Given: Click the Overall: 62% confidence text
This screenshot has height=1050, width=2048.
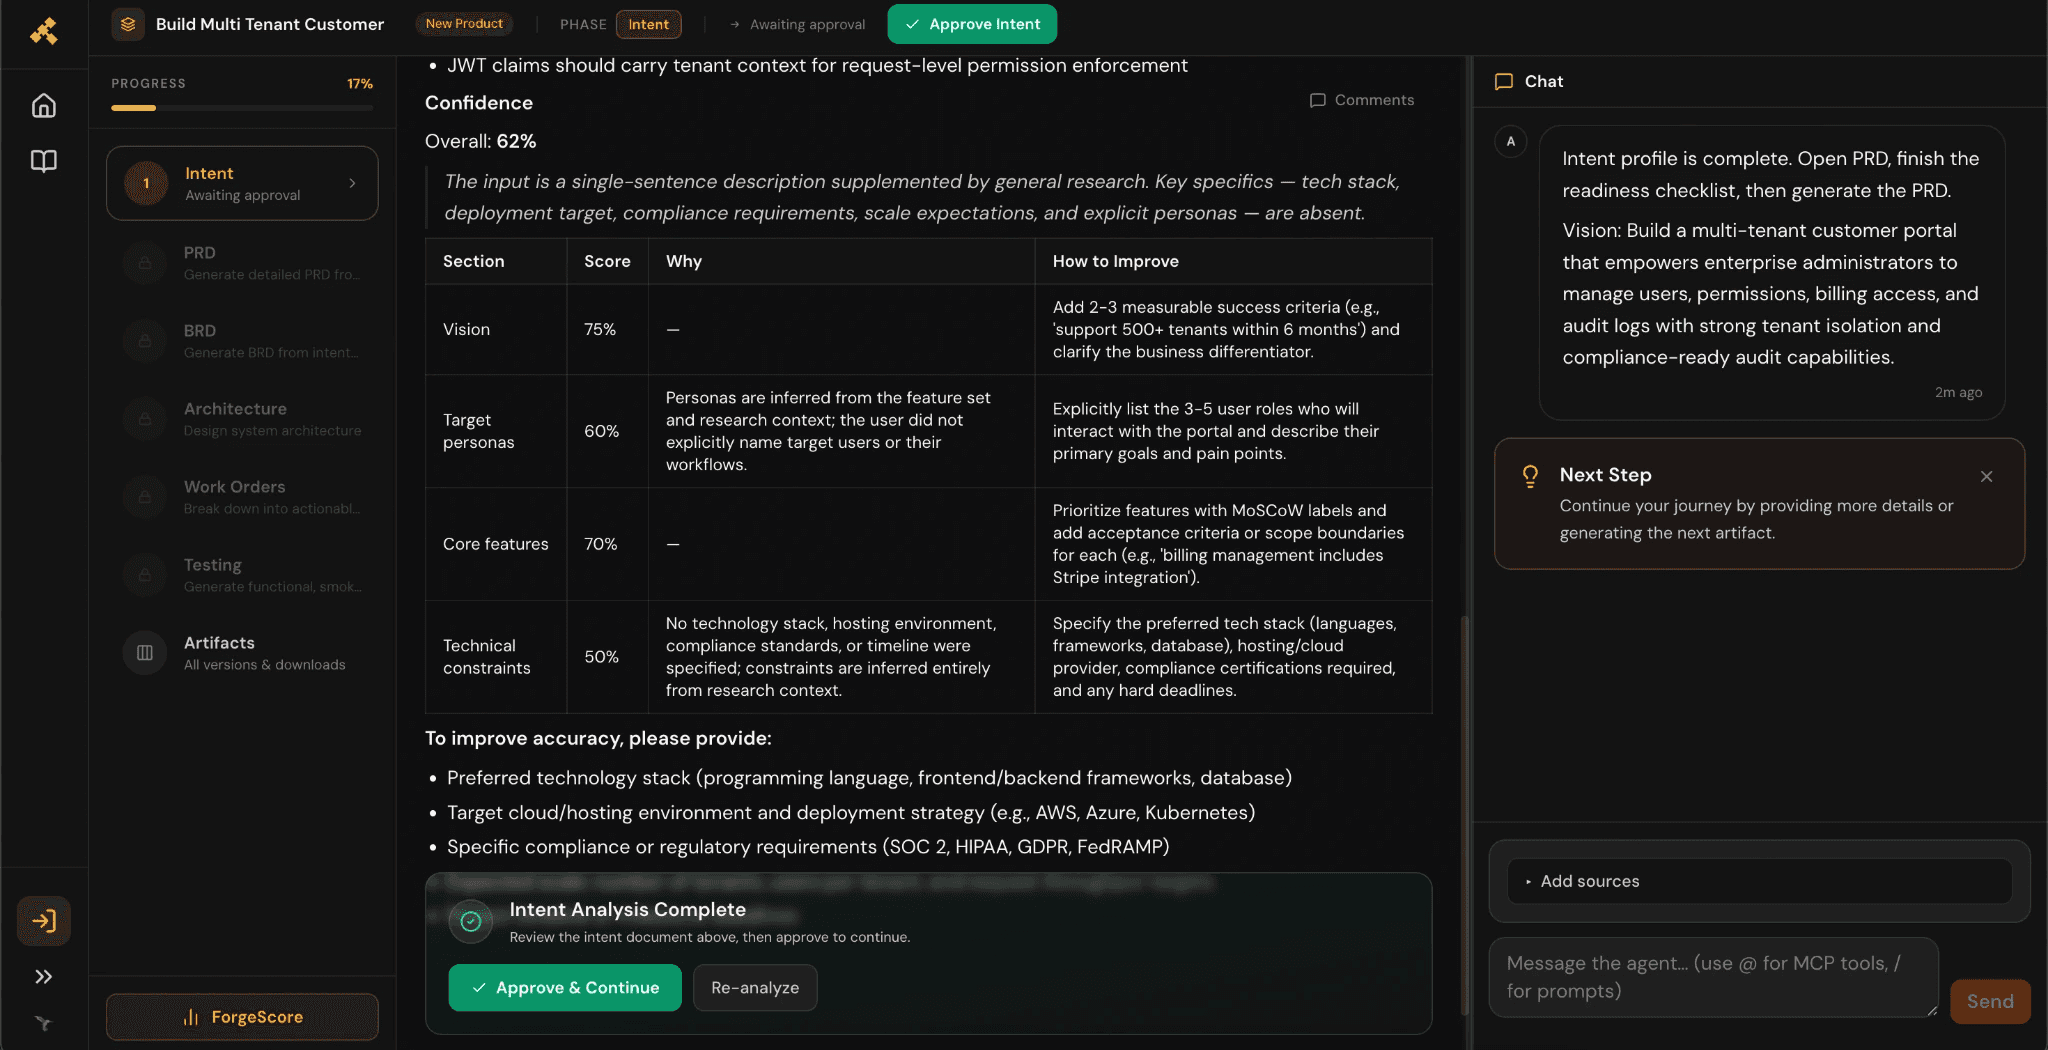Looking at the screenshot, I should point(481,141).
